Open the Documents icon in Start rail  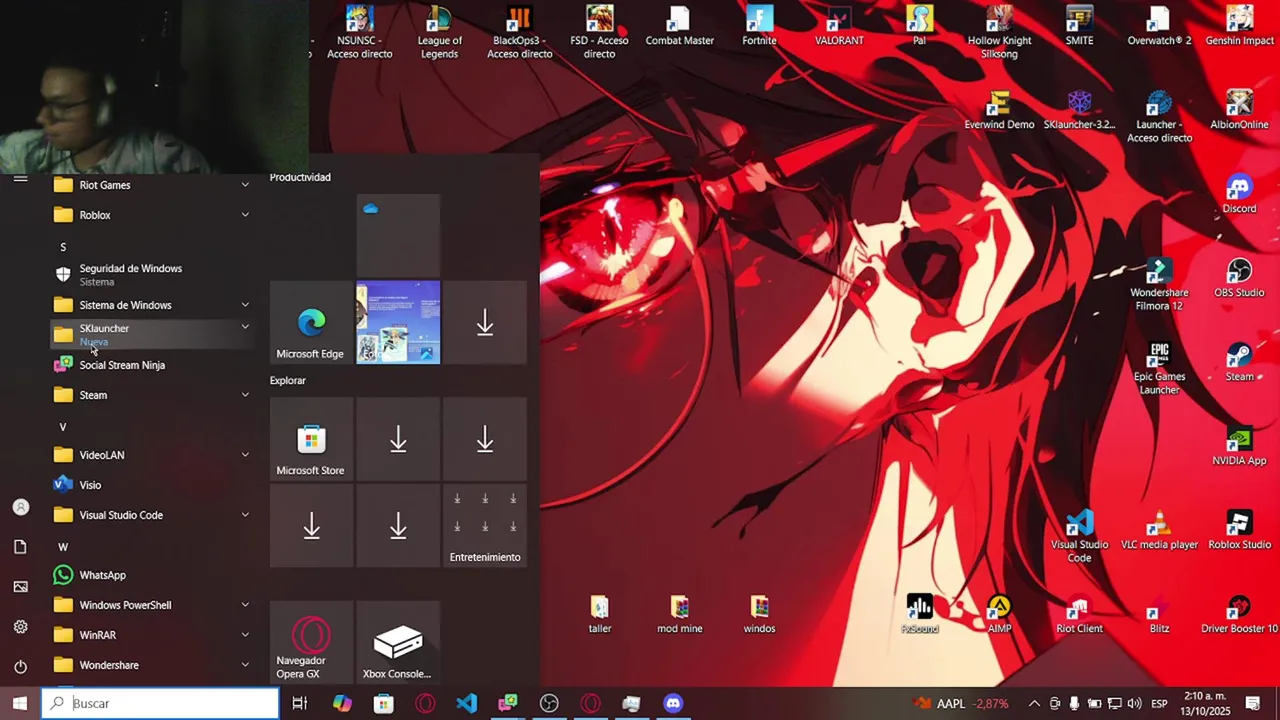pos(20,547)
